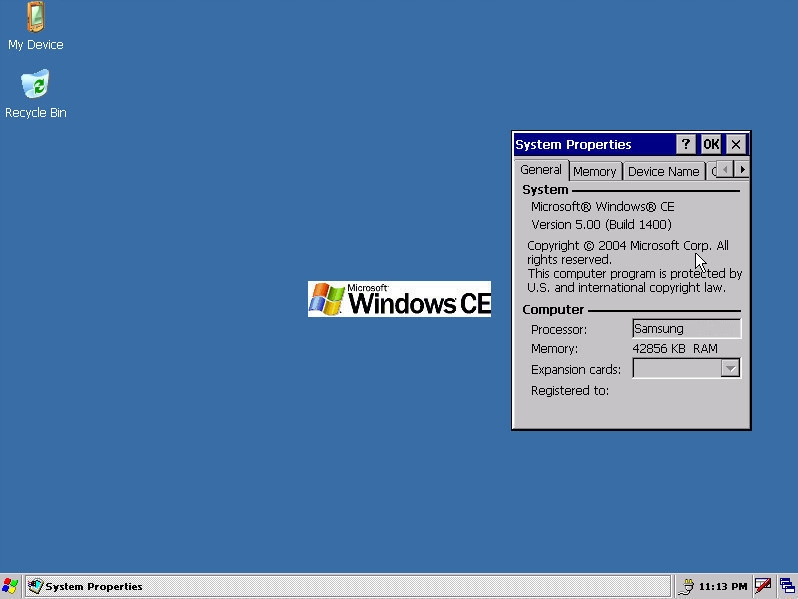
Task: Click the show desktop tray icon
Action: pos(787,586)
